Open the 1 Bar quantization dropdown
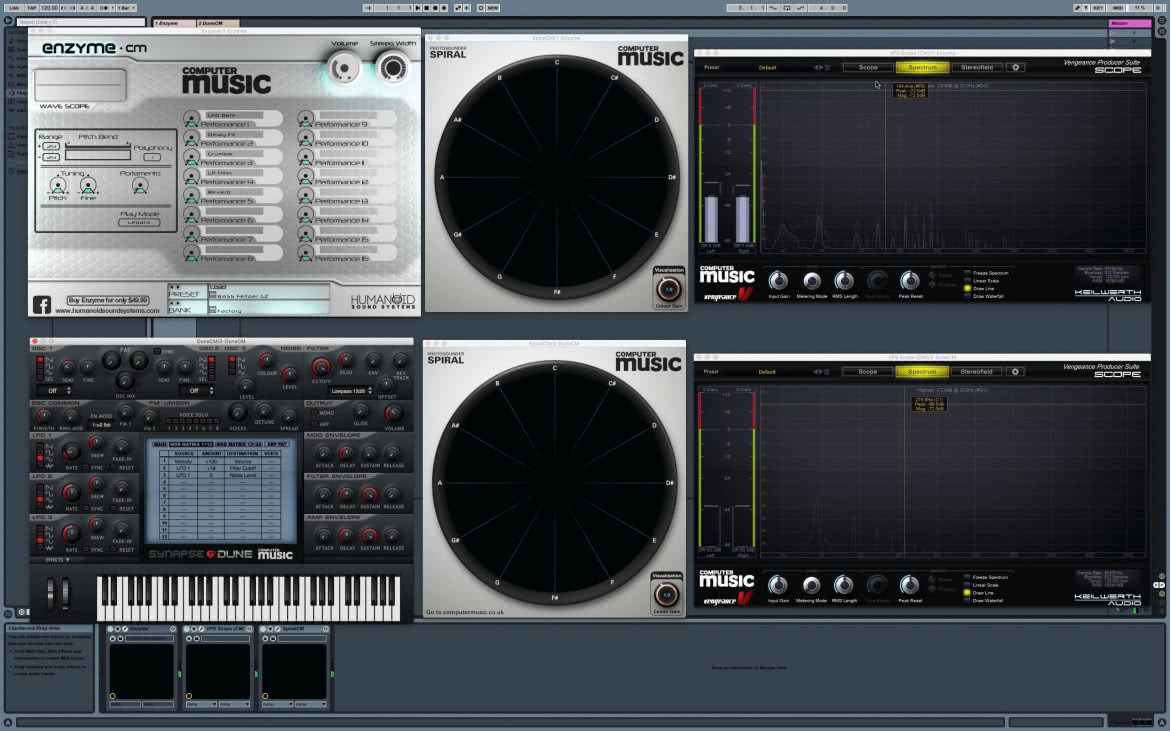Viewport: 1170px width, 731px height. pos(125,7)
